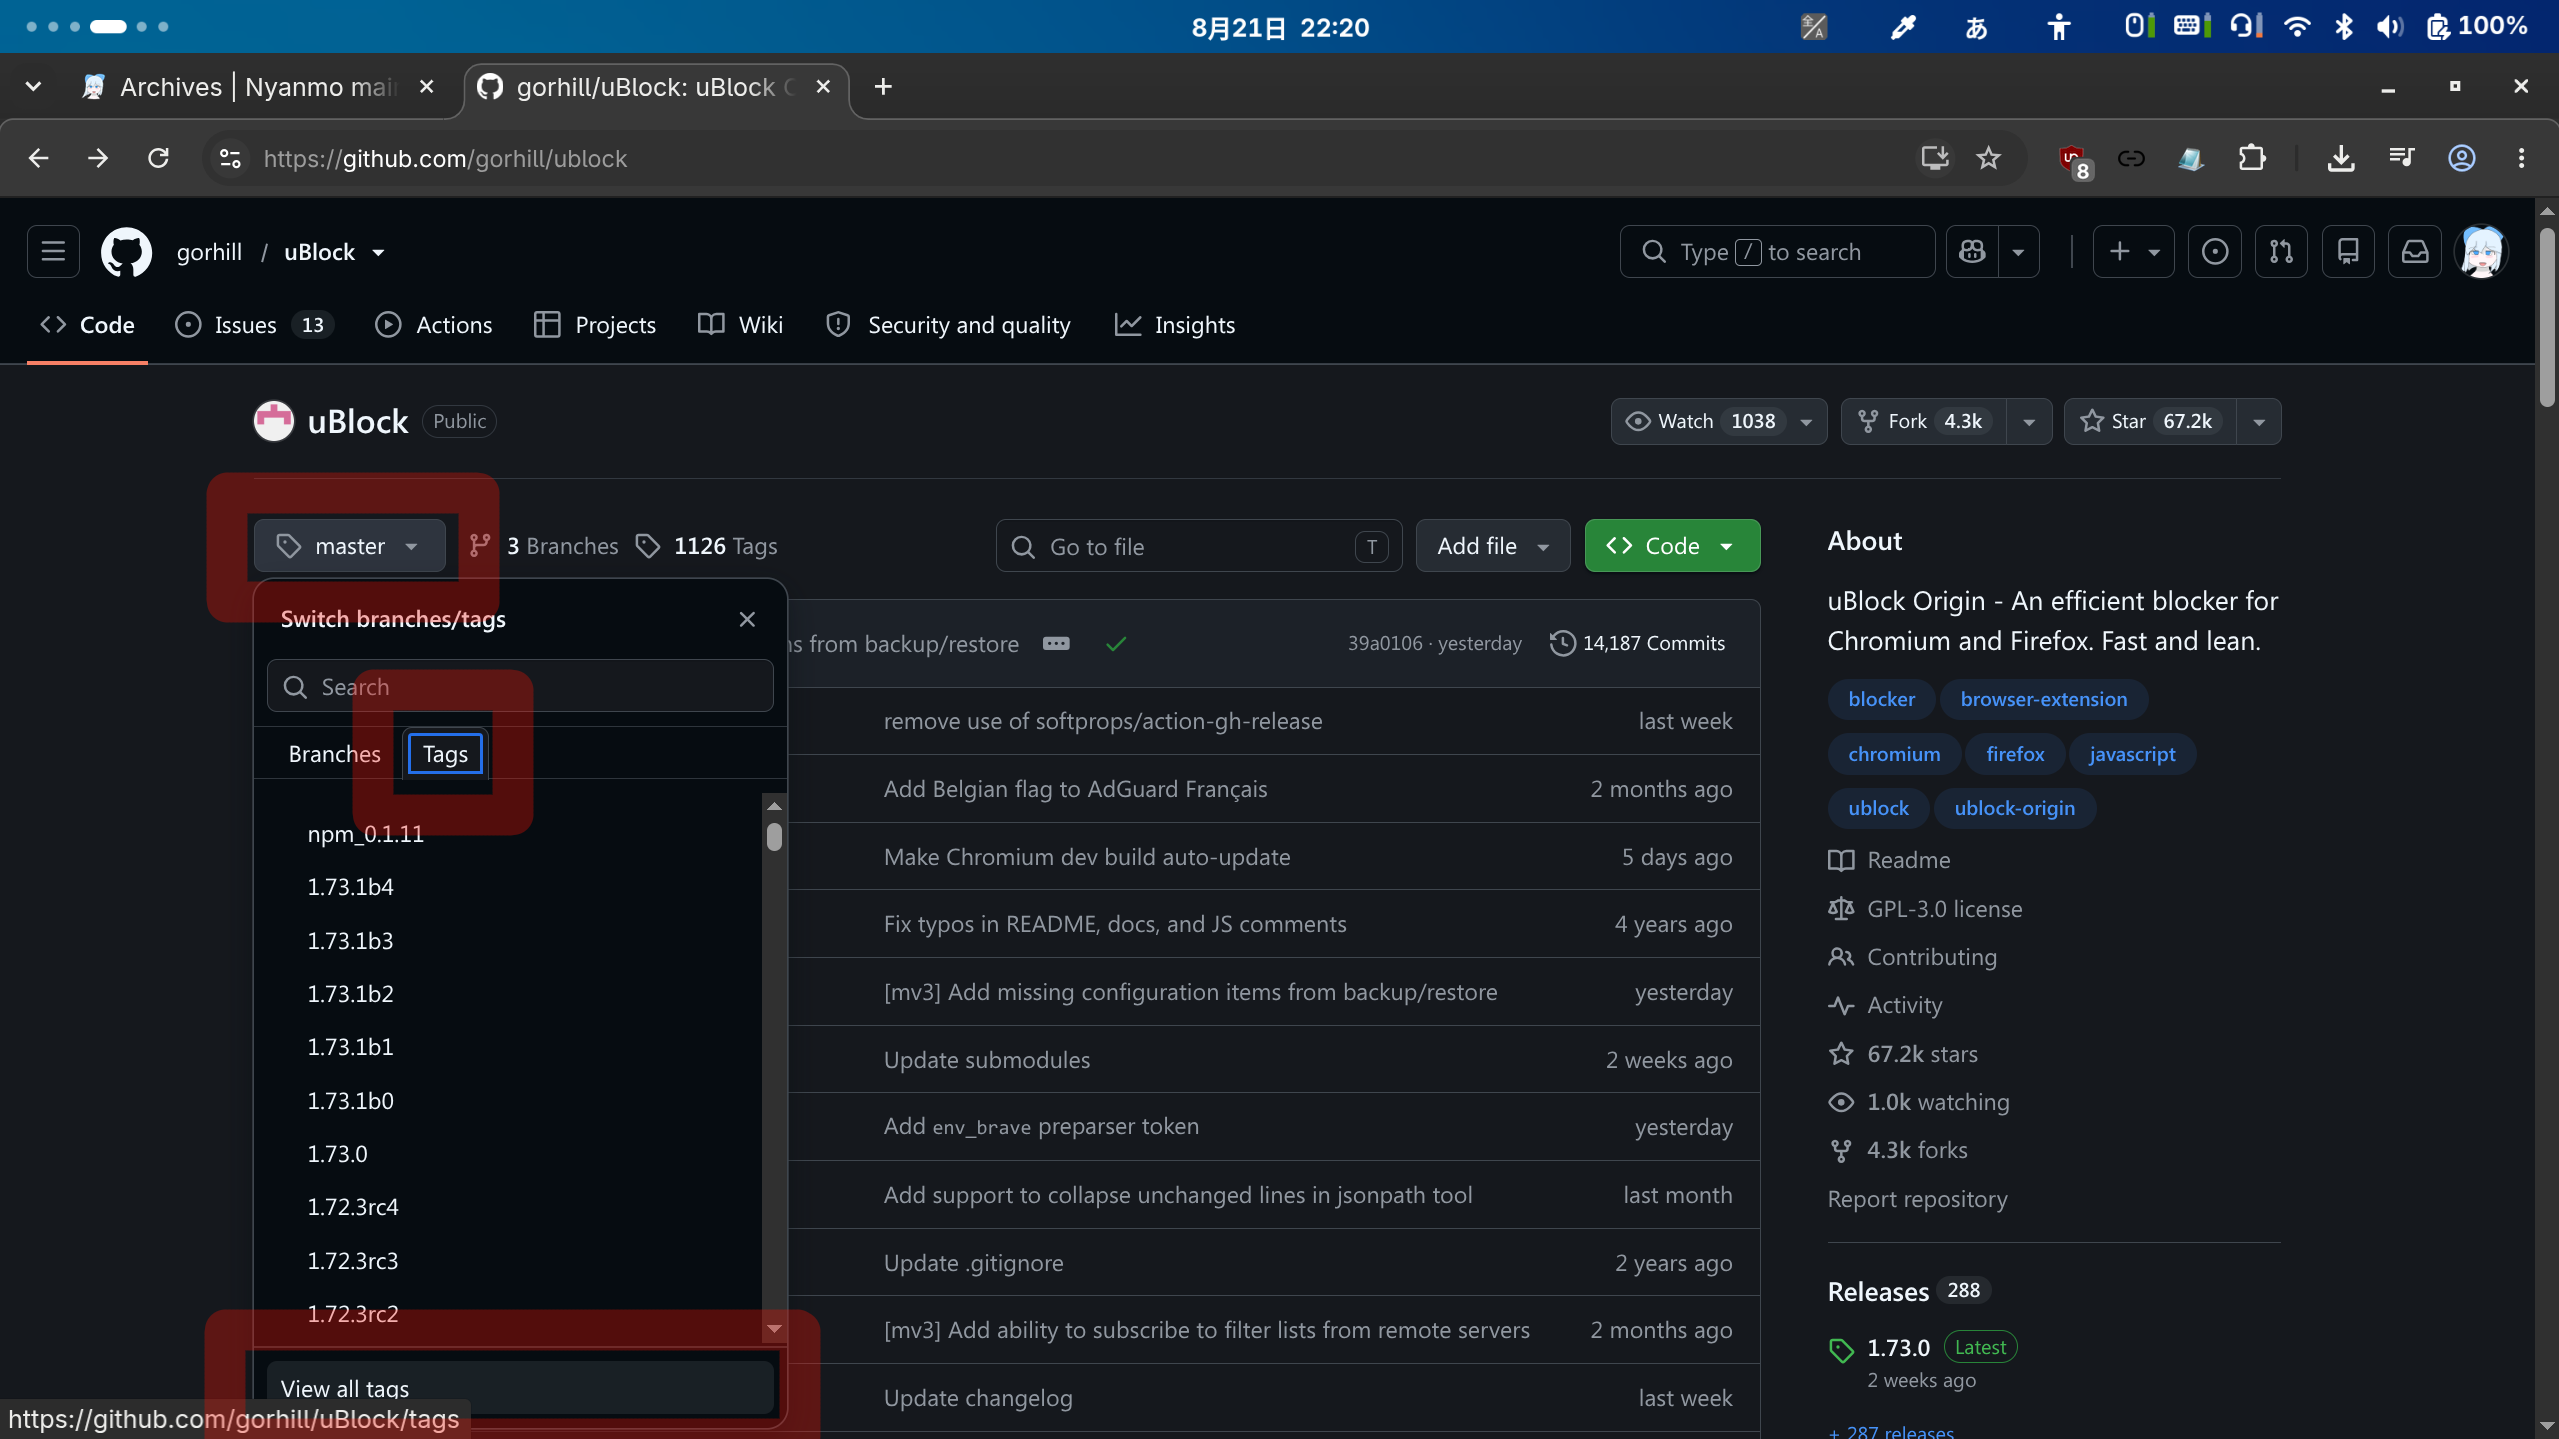Image resolution: width=2559 pixels, height=1439 pixels.
Task: Open the Archives Nyanmo browser tab
Action: click(x=260, y=87)
